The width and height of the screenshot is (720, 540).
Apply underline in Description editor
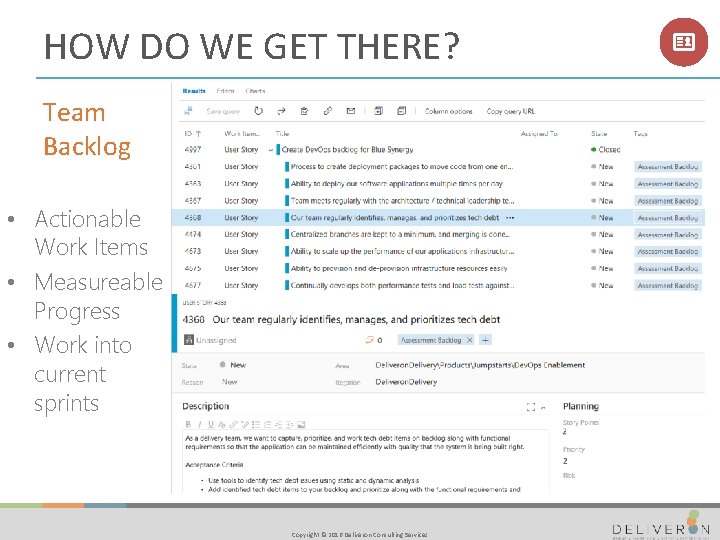(x=210, y=424)
